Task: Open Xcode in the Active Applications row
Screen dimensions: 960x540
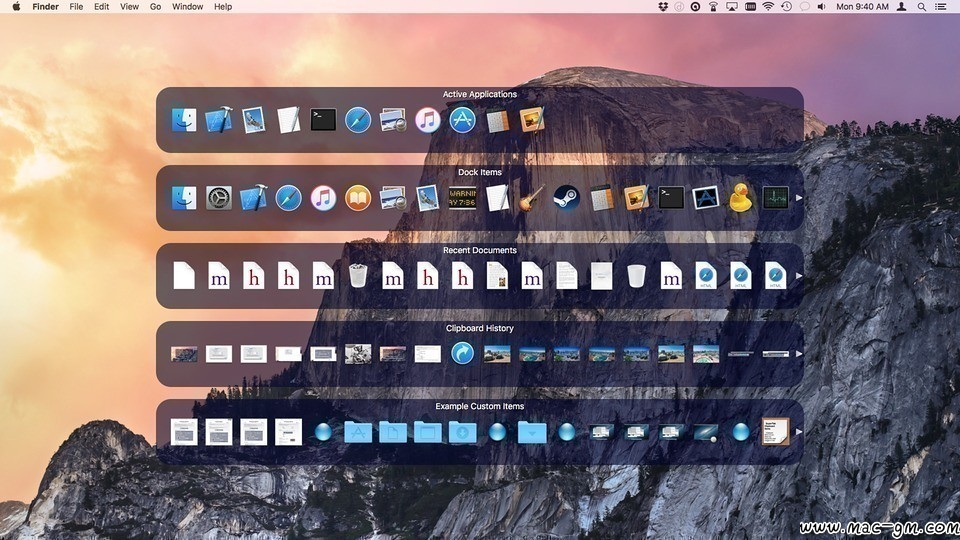Action: pyautogui.click(x=219, y=120)
